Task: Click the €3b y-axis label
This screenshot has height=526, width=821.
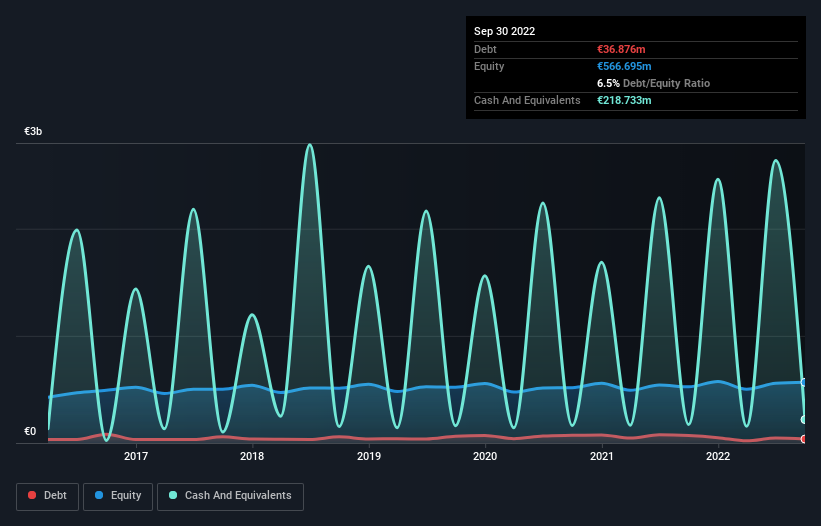Action: 33,131
